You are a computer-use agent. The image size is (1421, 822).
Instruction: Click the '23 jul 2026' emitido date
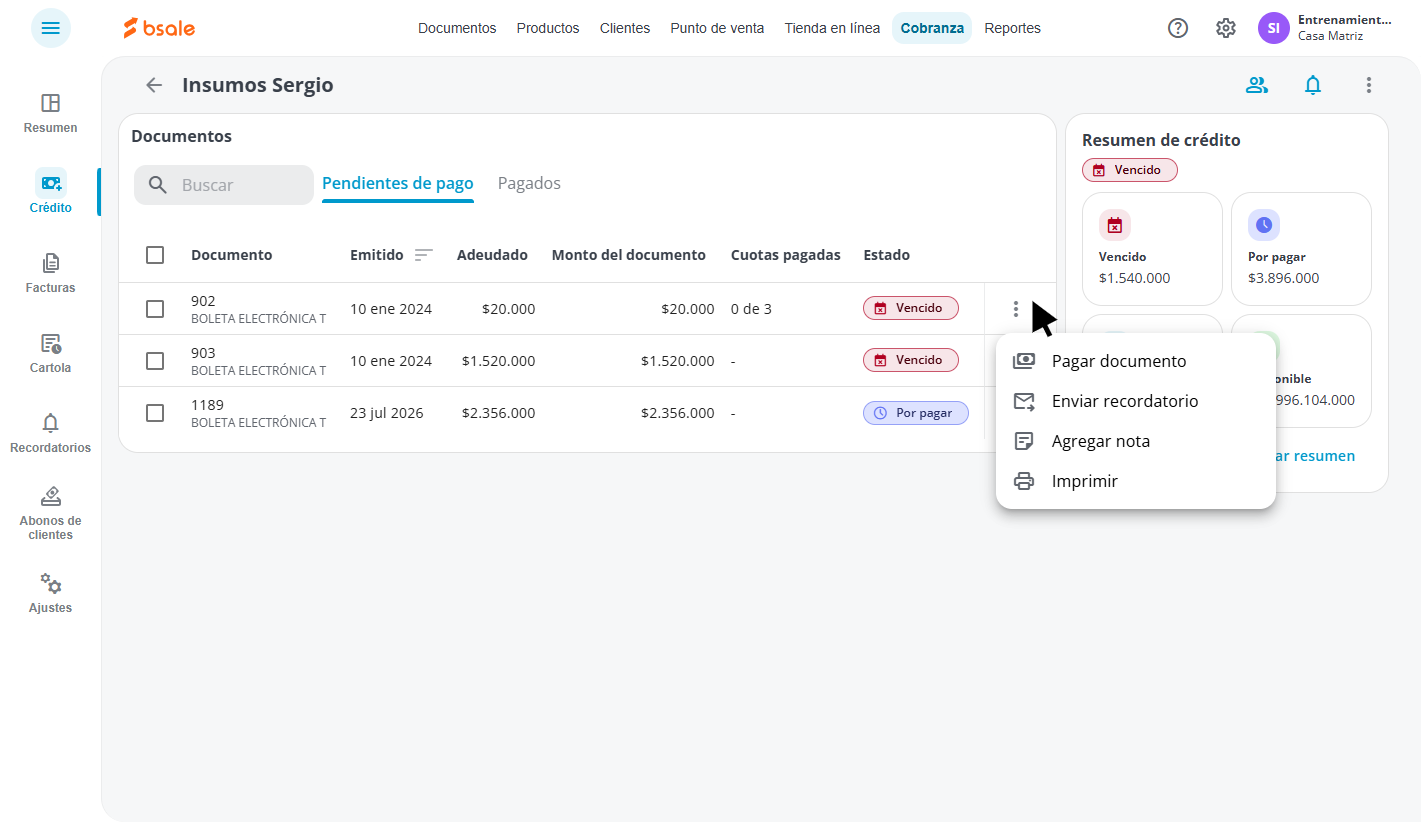point(387,413)
